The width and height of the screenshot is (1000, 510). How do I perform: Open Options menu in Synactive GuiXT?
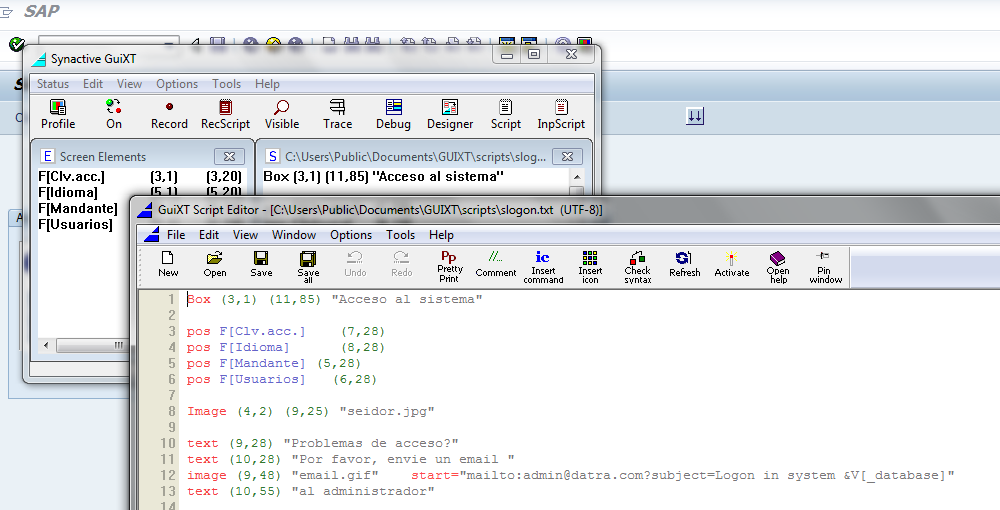pyautogui.click(x=177, y=84)
